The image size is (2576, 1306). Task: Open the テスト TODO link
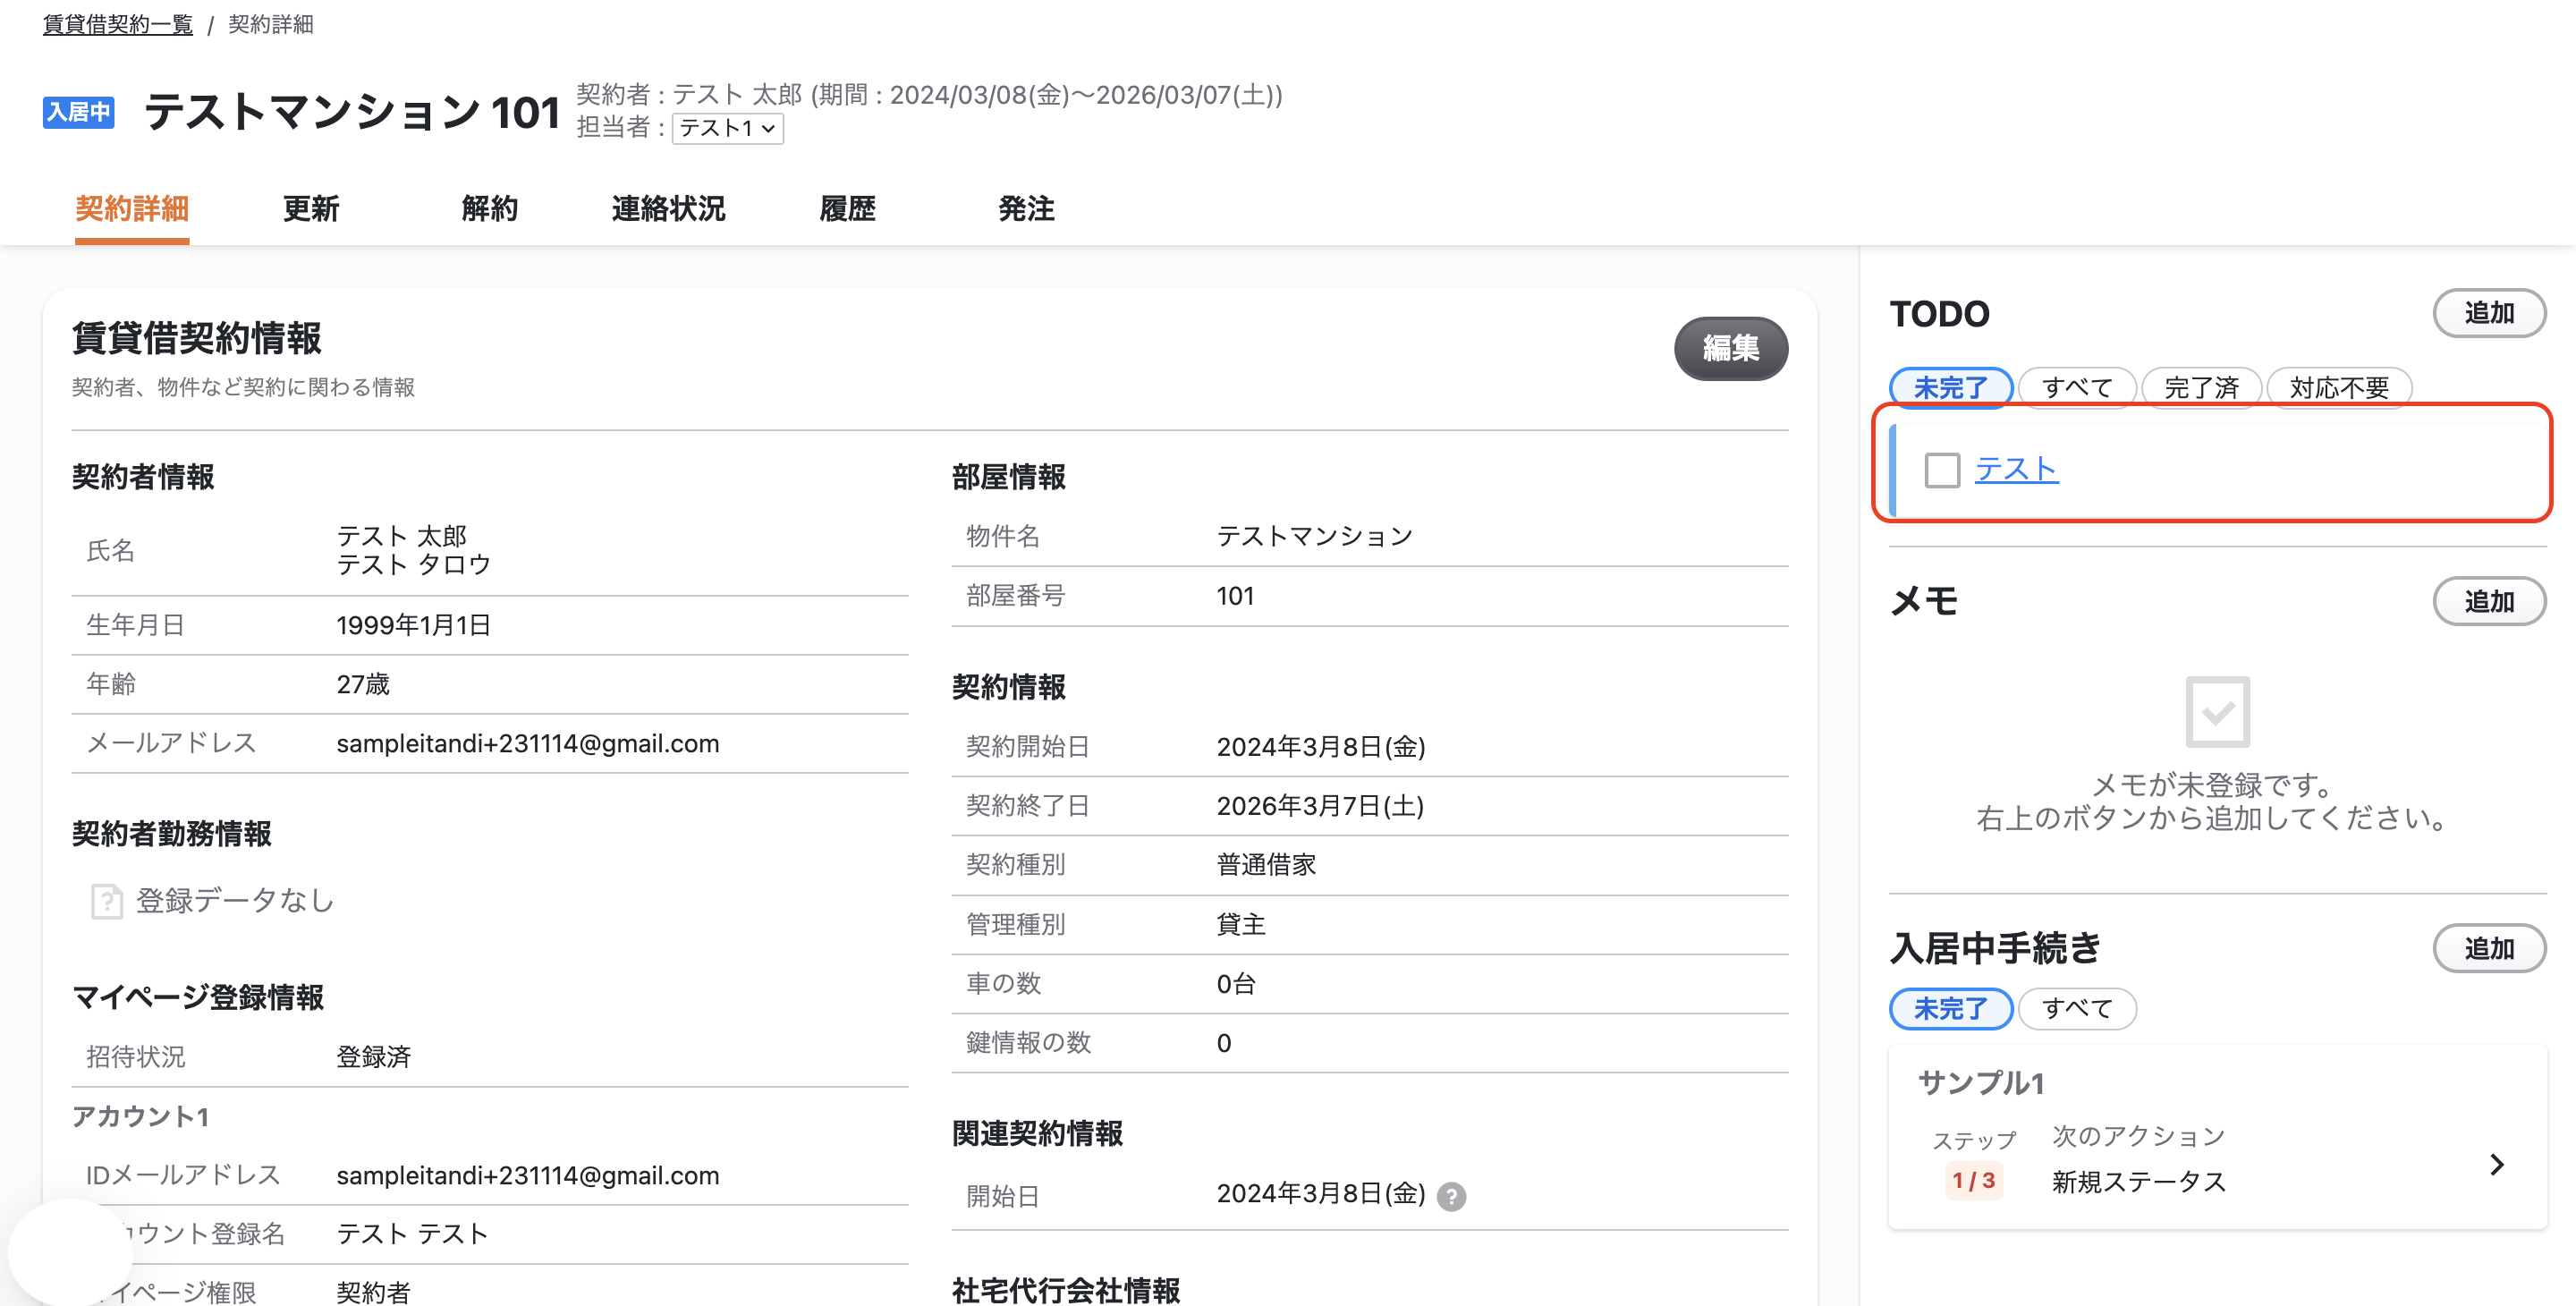pos(2016,469)
